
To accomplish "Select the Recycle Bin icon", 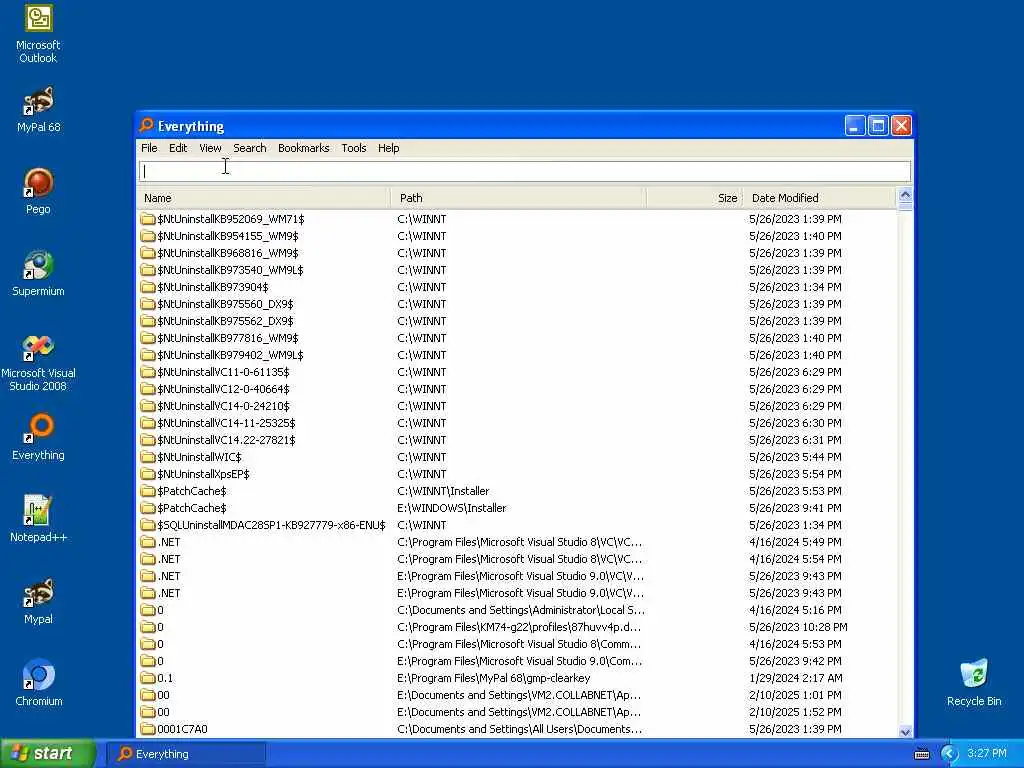I will [x=974, y=683].
